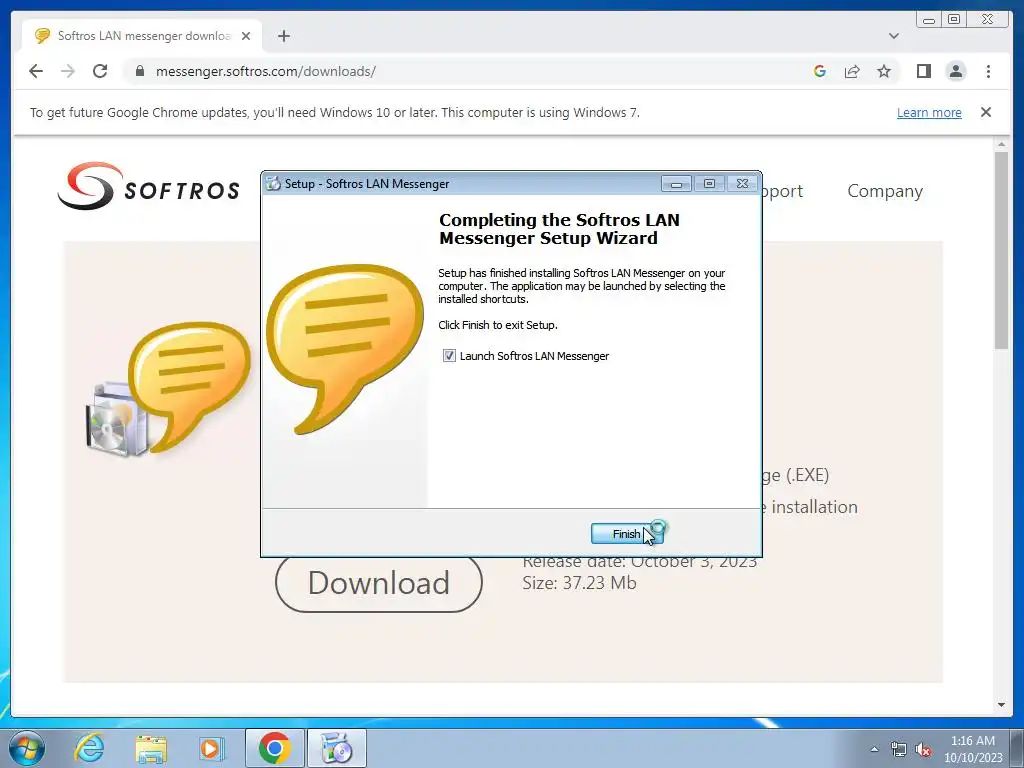View site info via padlock icon
The width and height of the screenshot is (1024, 768).
[x=139, y=71]
